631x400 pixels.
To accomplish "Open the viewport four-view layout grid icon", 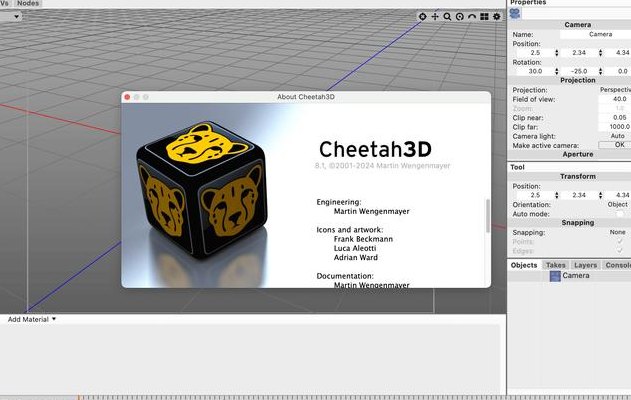I will pos(485,16).
